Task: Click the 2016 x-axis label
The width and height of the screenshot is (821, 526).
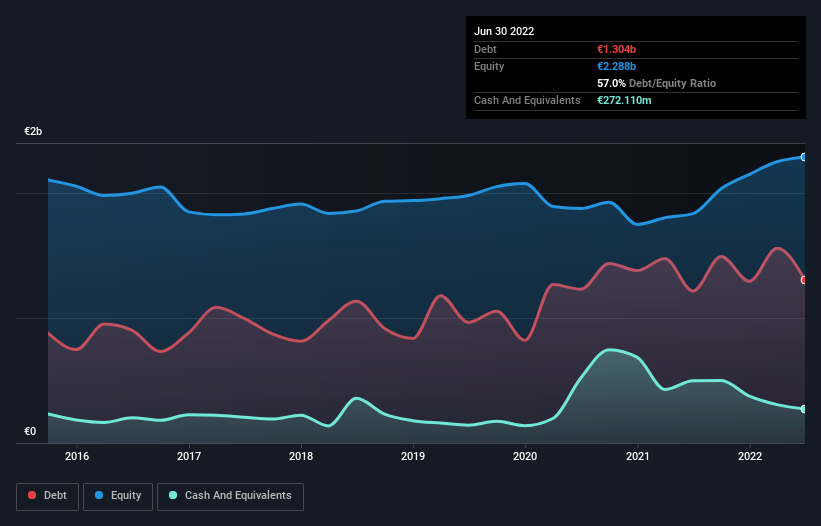Action: (77, 456)
